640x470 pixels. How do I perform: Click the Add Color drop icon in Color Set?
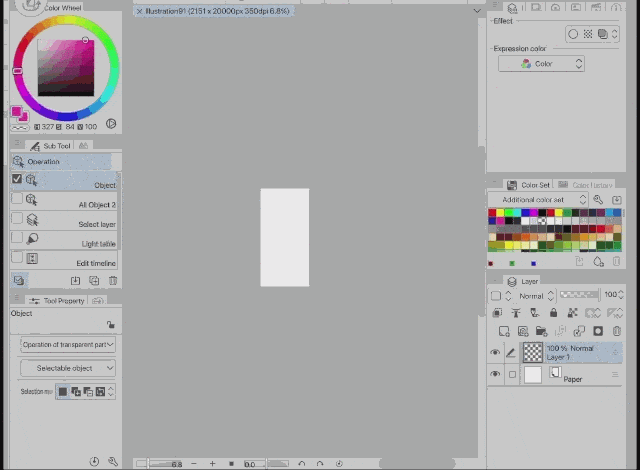(598, 262)
